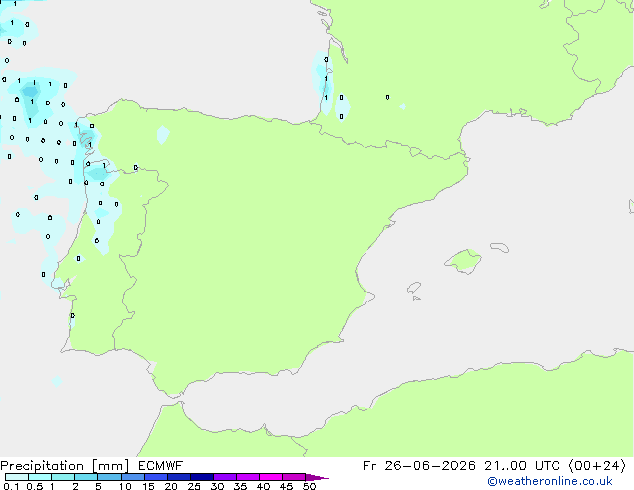Select the 45 mm legend color swatch

tap(294, 477)
